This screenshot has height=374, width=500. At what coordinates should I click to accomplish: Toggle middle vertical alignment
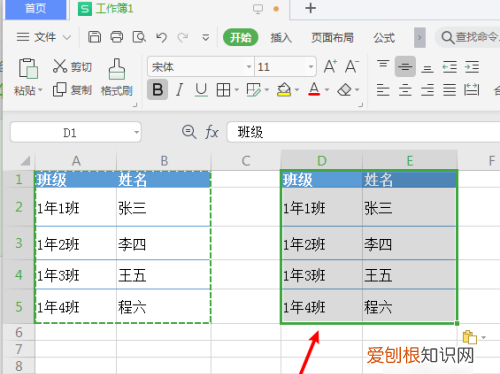(405, 67)
